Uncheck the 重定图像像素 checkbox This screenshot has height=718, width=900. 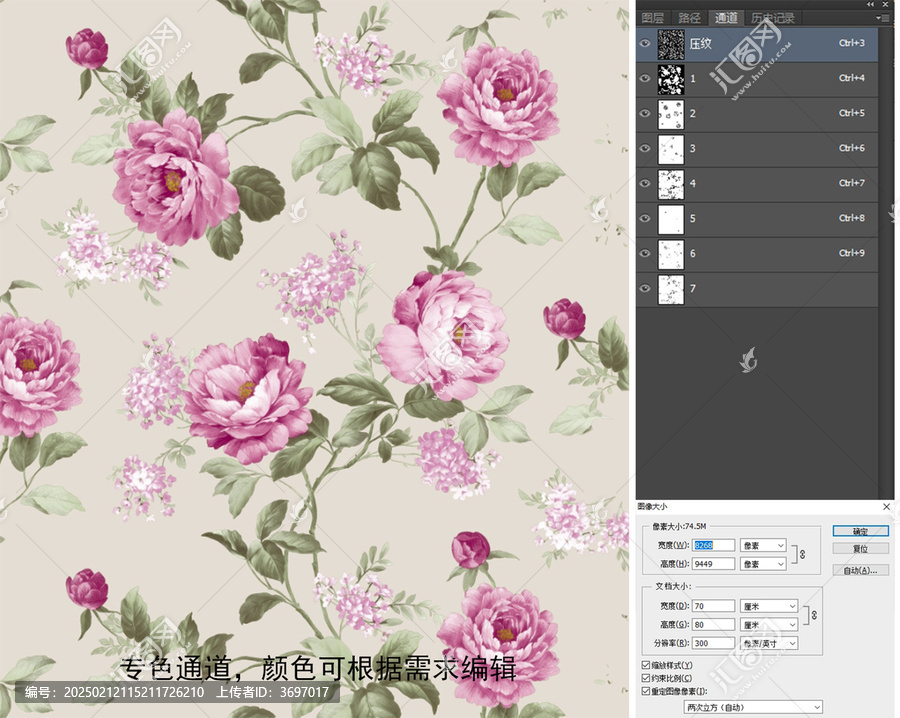point(646,691)
